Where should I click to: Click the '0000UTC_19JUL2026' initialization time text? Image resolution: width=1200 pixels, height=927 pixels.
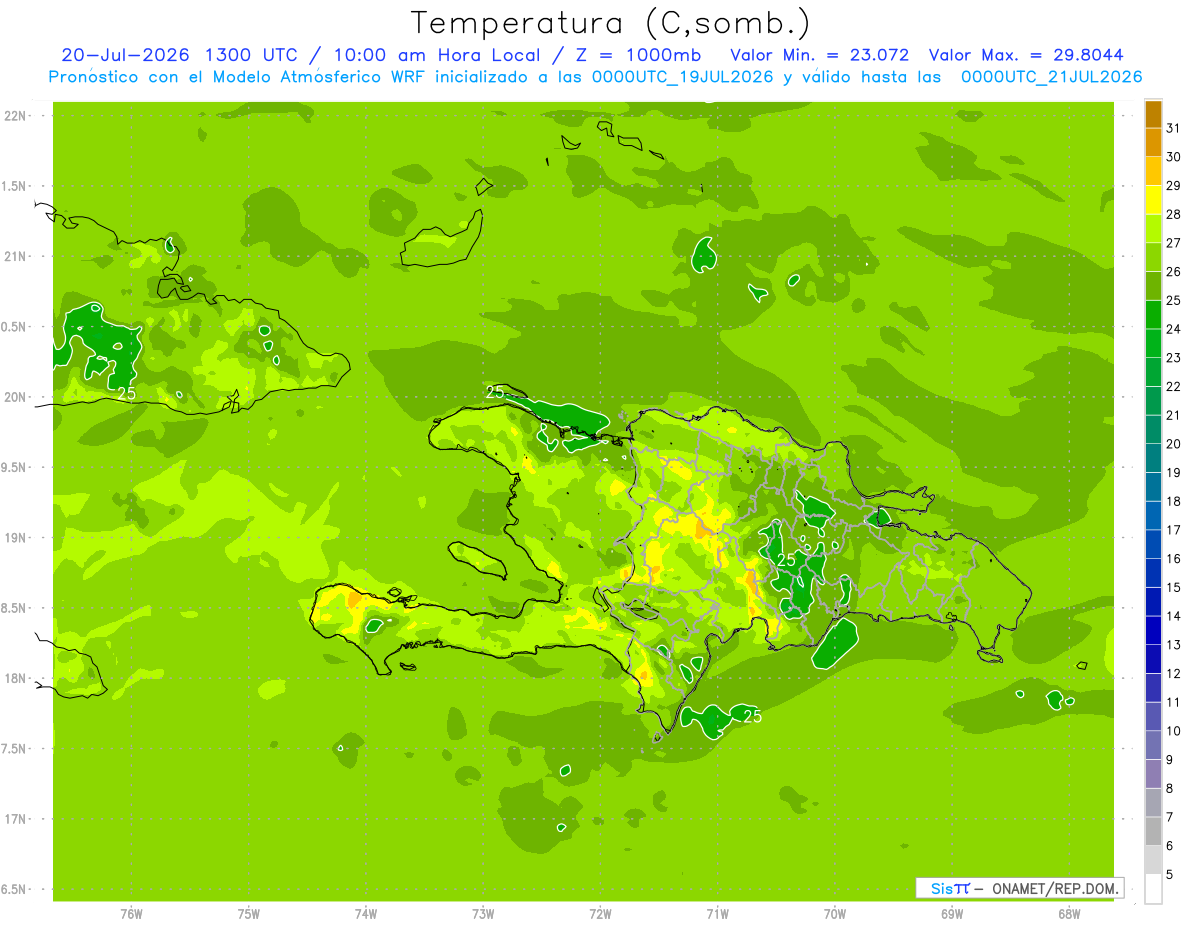[682, 77]
